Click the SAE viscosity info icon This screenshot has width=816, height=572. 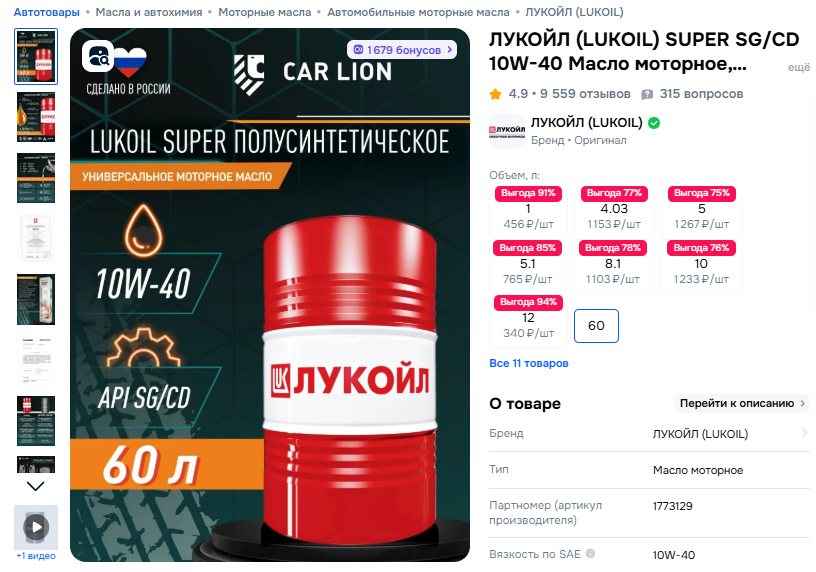[590, 554]
